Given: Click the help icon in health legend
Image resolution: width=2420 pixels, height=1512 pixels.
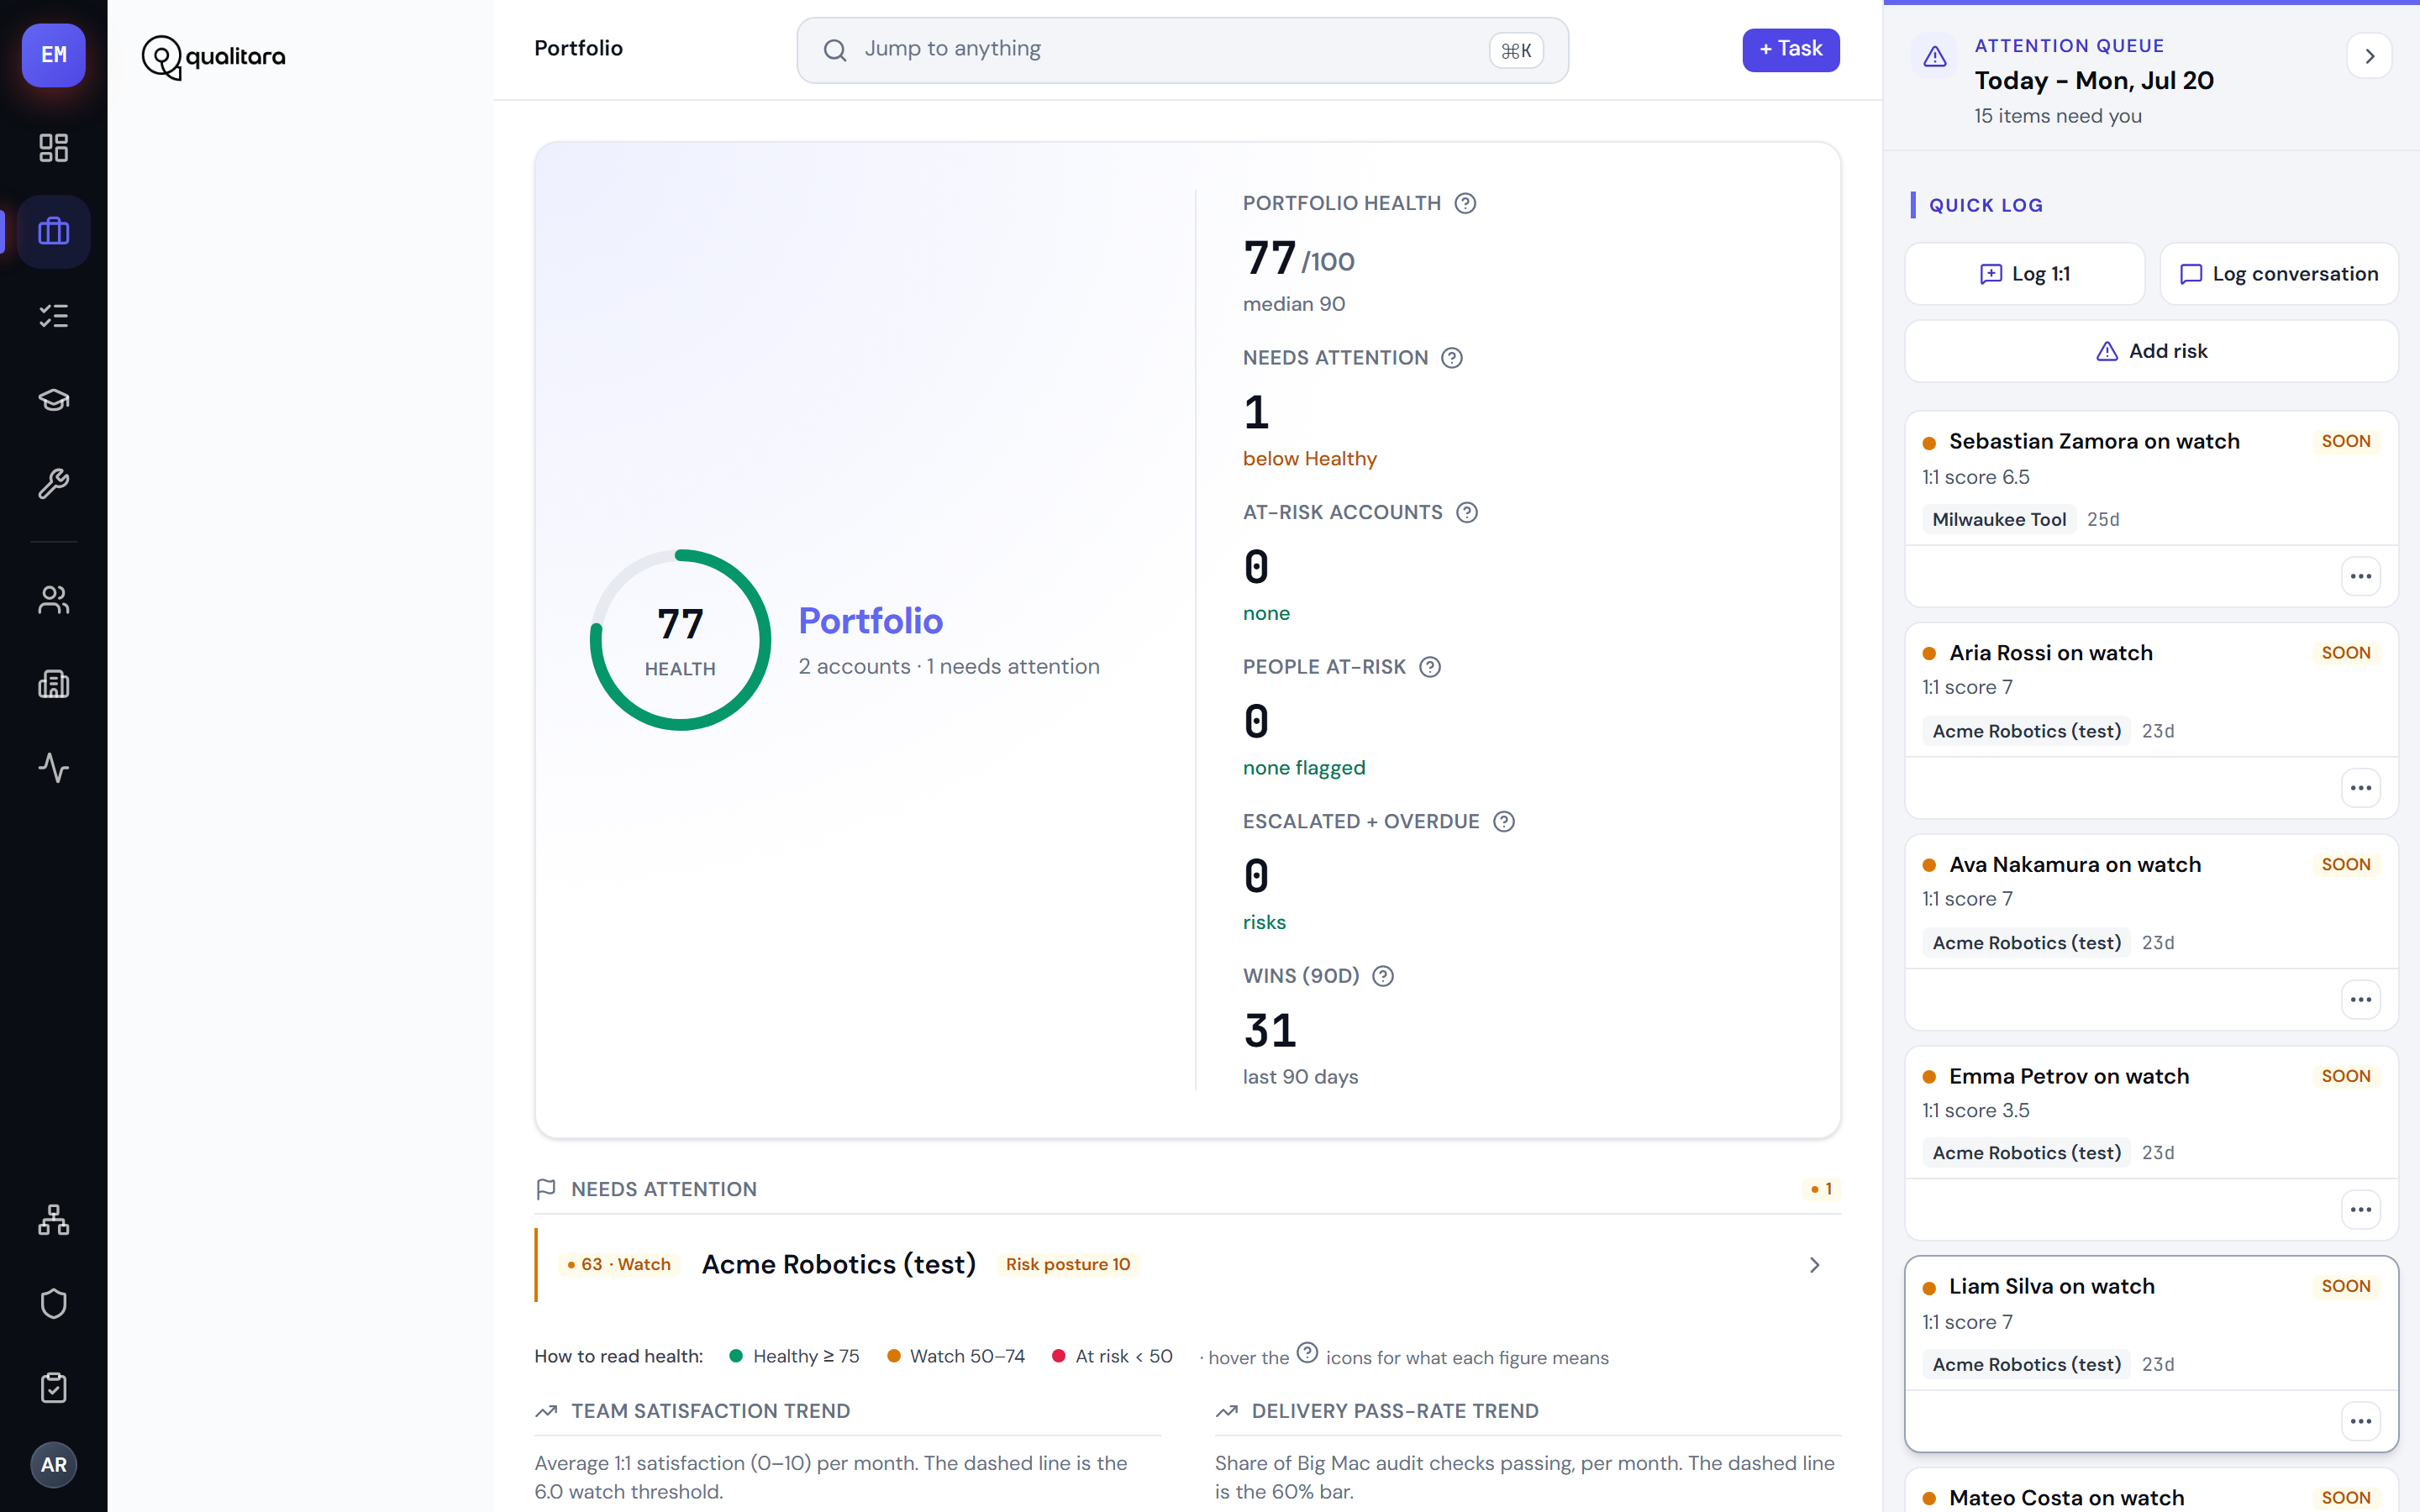Looking at the screenshot, I should click(x=1307, y=1353).
